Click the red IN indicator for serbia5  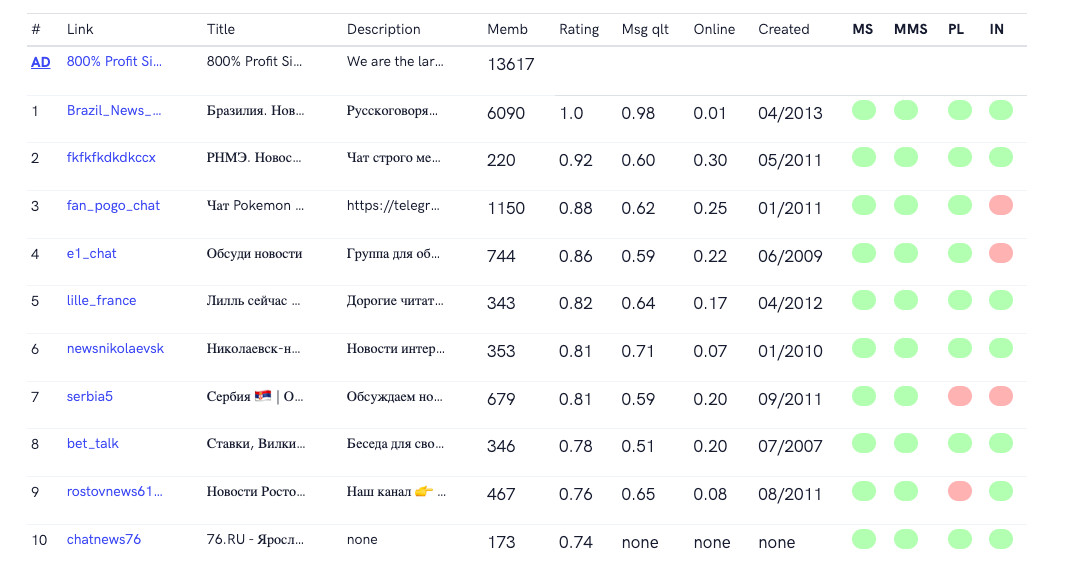click(1000, 396)
